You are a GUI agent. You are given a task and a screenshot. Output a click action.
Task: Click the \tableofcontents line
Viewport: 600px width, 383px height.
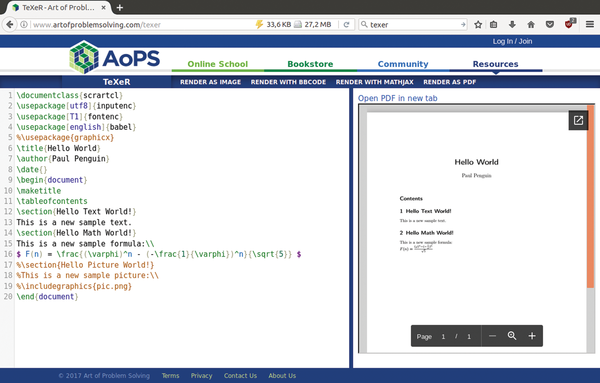(52, 201)
